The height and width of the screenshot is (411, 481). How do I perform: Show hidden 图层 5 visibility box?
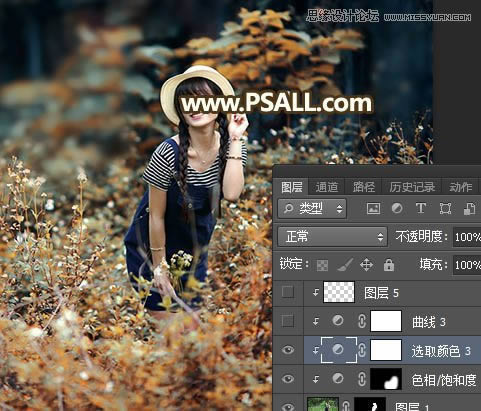[x=288, y=292]
